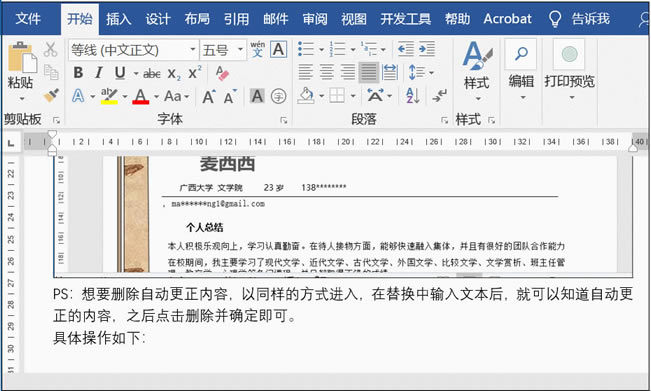Expand the underline style dropdown arrow

pyautogui.click(x=136, y=74)
